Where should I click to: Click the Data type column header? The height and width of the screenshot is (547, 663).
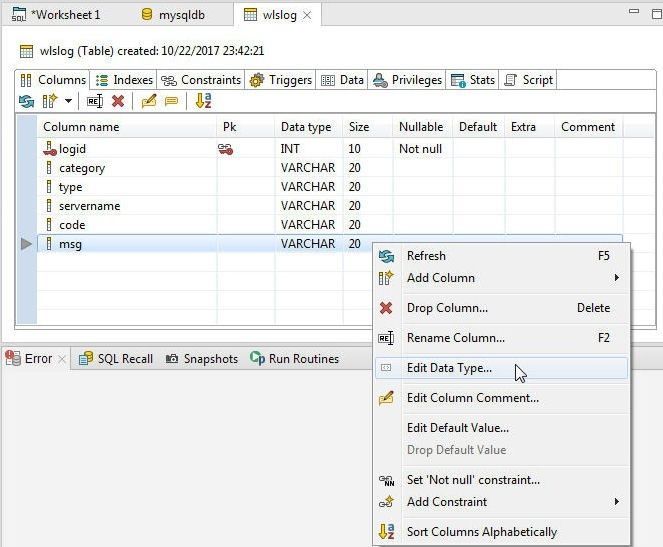pos(309,127)
